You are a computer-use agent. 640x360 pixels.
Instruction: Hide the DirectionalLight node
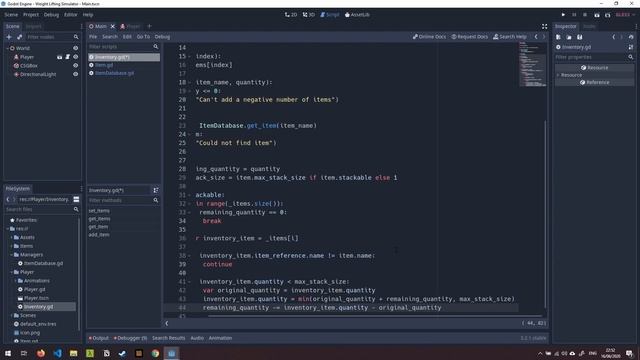tap(76, 74)
